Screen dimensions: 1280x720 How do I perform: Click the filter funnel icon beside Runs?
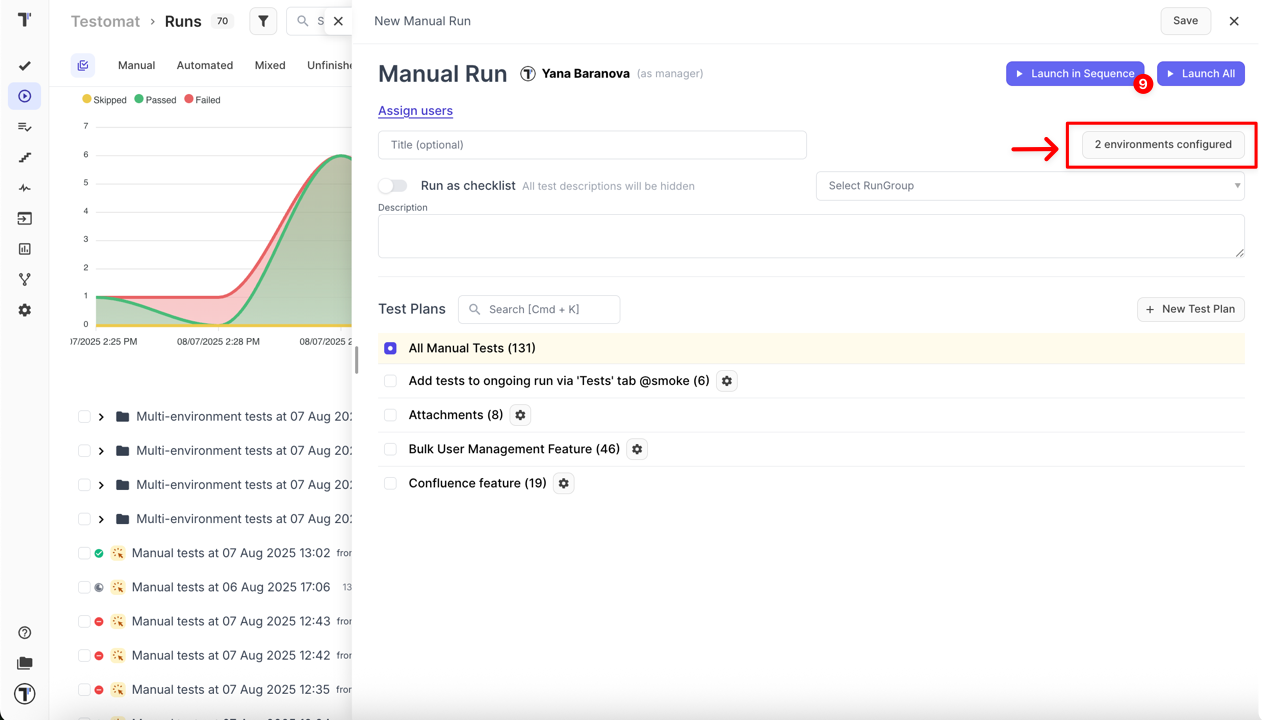pyautogui.click(x=263, y=21)
